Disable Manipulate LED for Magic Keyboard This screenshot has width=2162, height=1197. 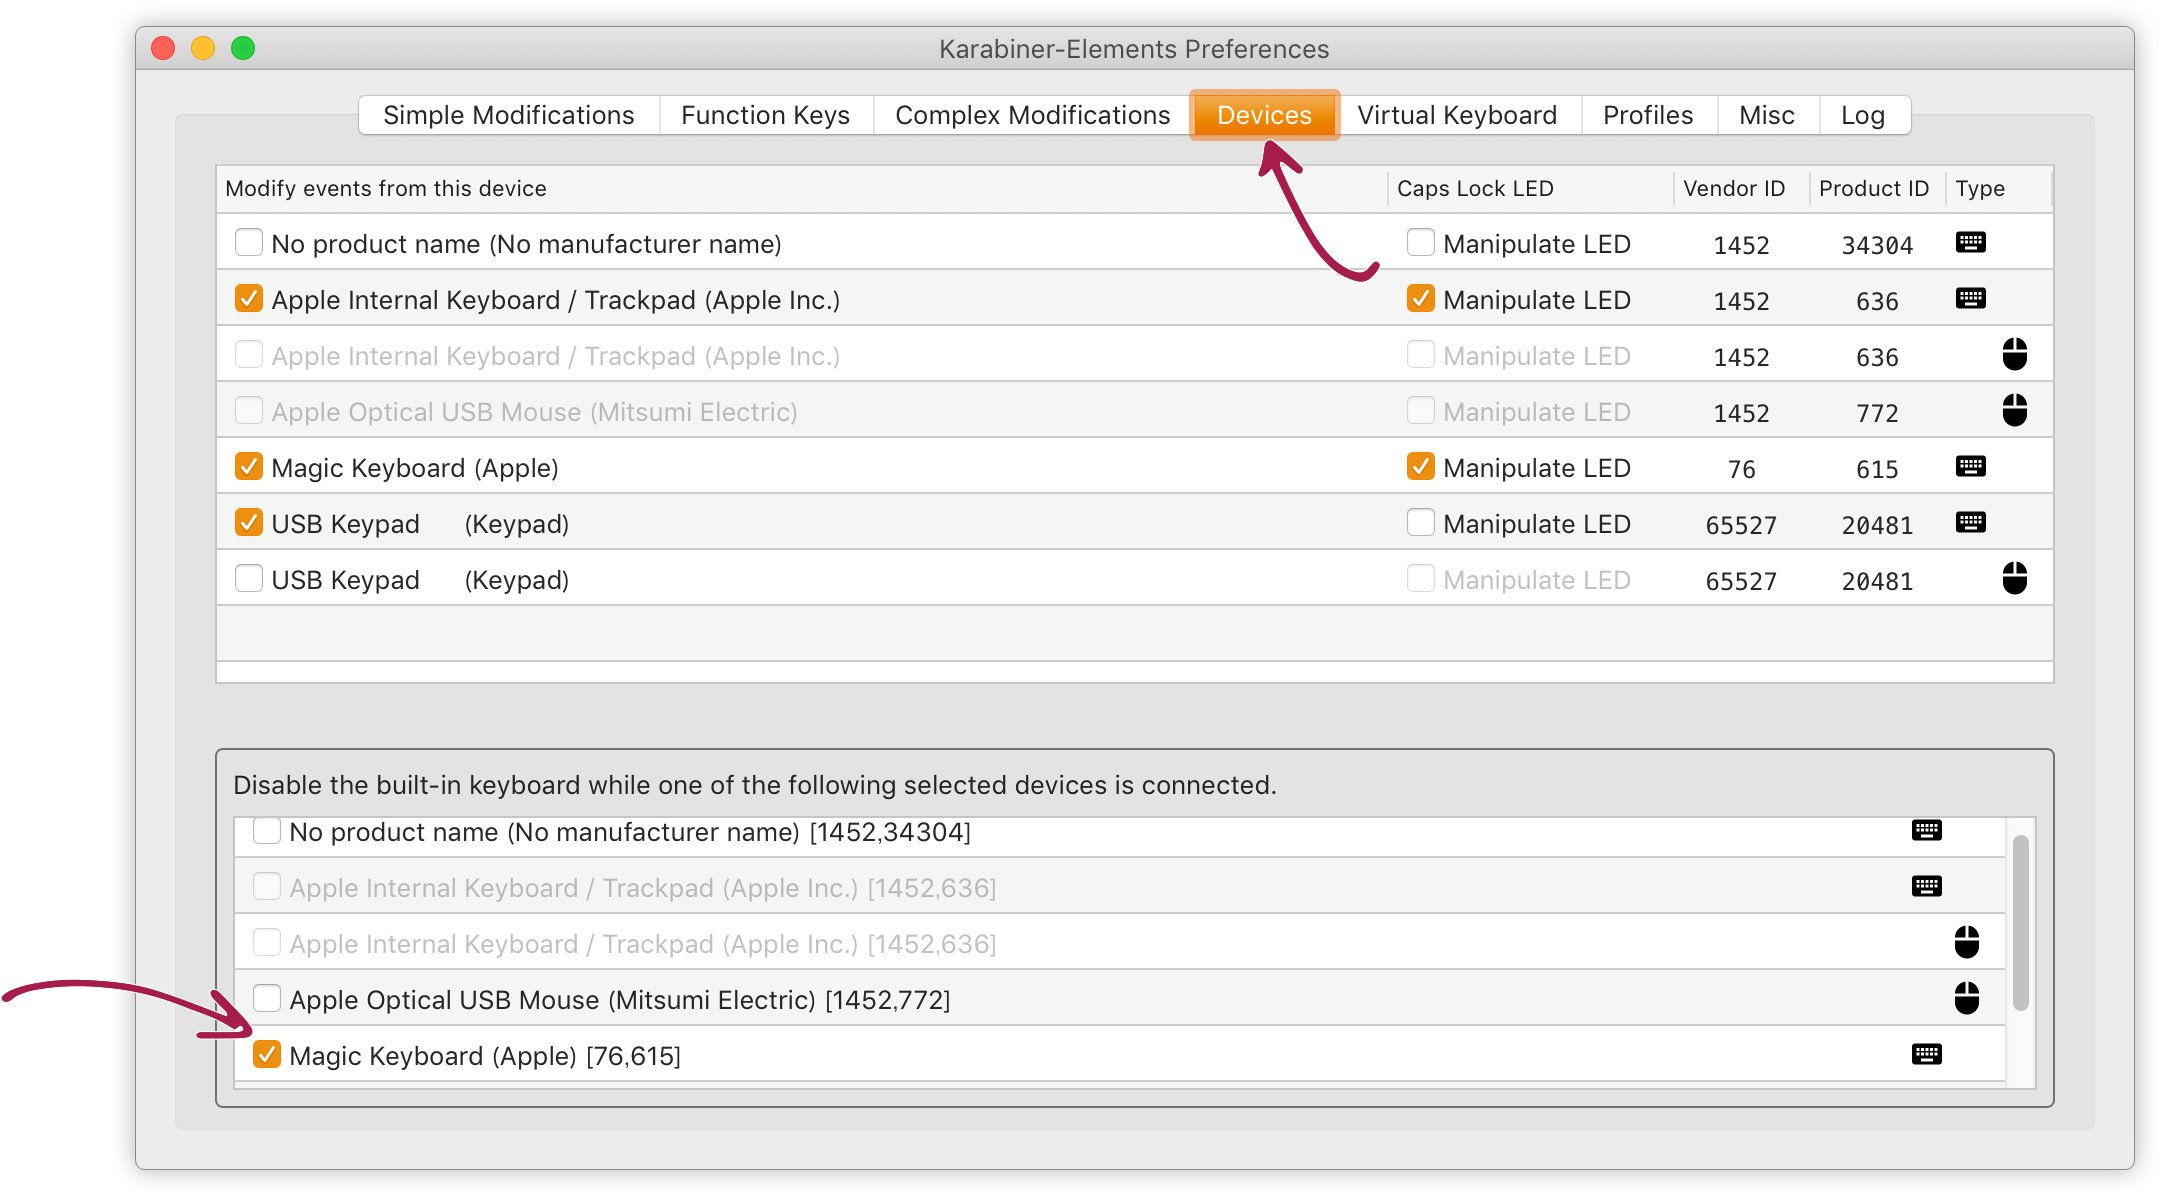(1420, 467)
